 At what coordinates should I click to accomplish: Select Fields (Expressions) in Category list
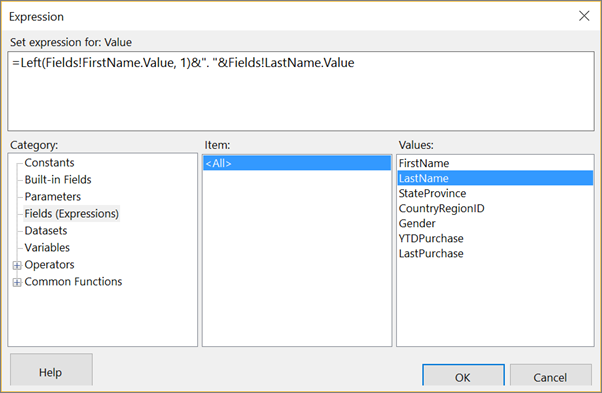tap(71, 213)
